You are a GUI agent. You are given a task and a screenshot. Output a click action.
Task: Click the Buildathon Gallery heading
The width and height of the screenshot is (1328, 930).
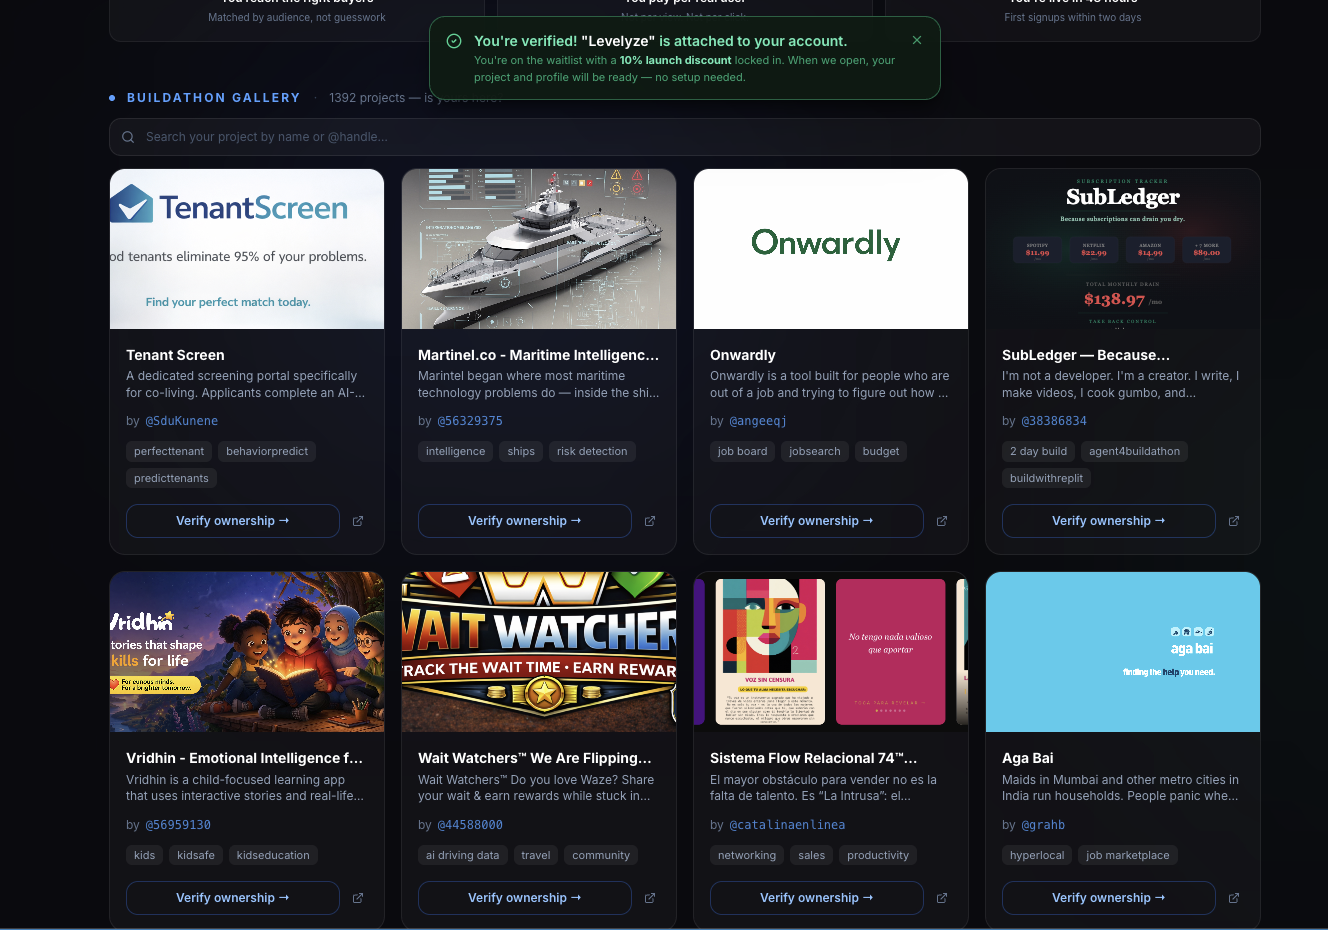pyautogui.click(x=214, y=98)
